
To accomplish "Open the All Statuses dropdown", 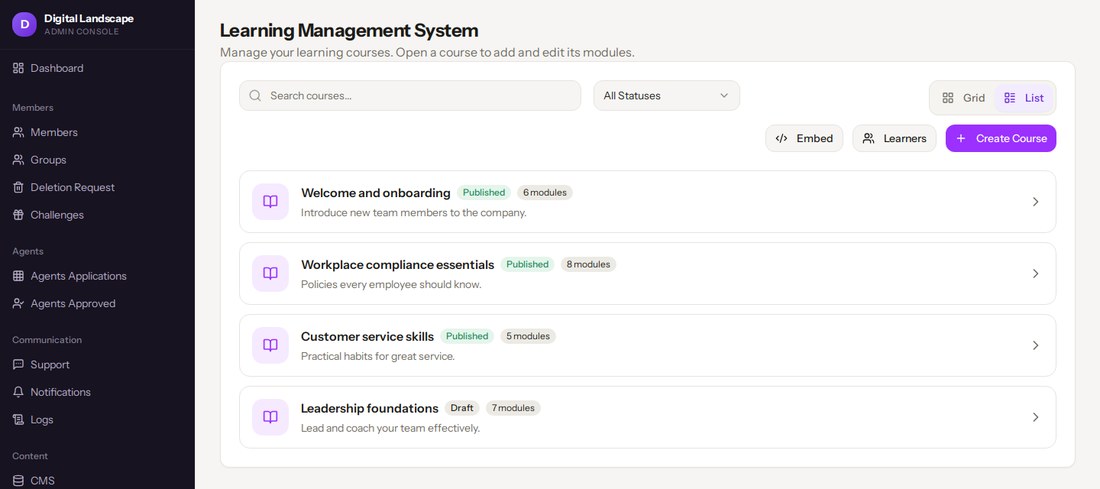I will click(x=666, y=95).
